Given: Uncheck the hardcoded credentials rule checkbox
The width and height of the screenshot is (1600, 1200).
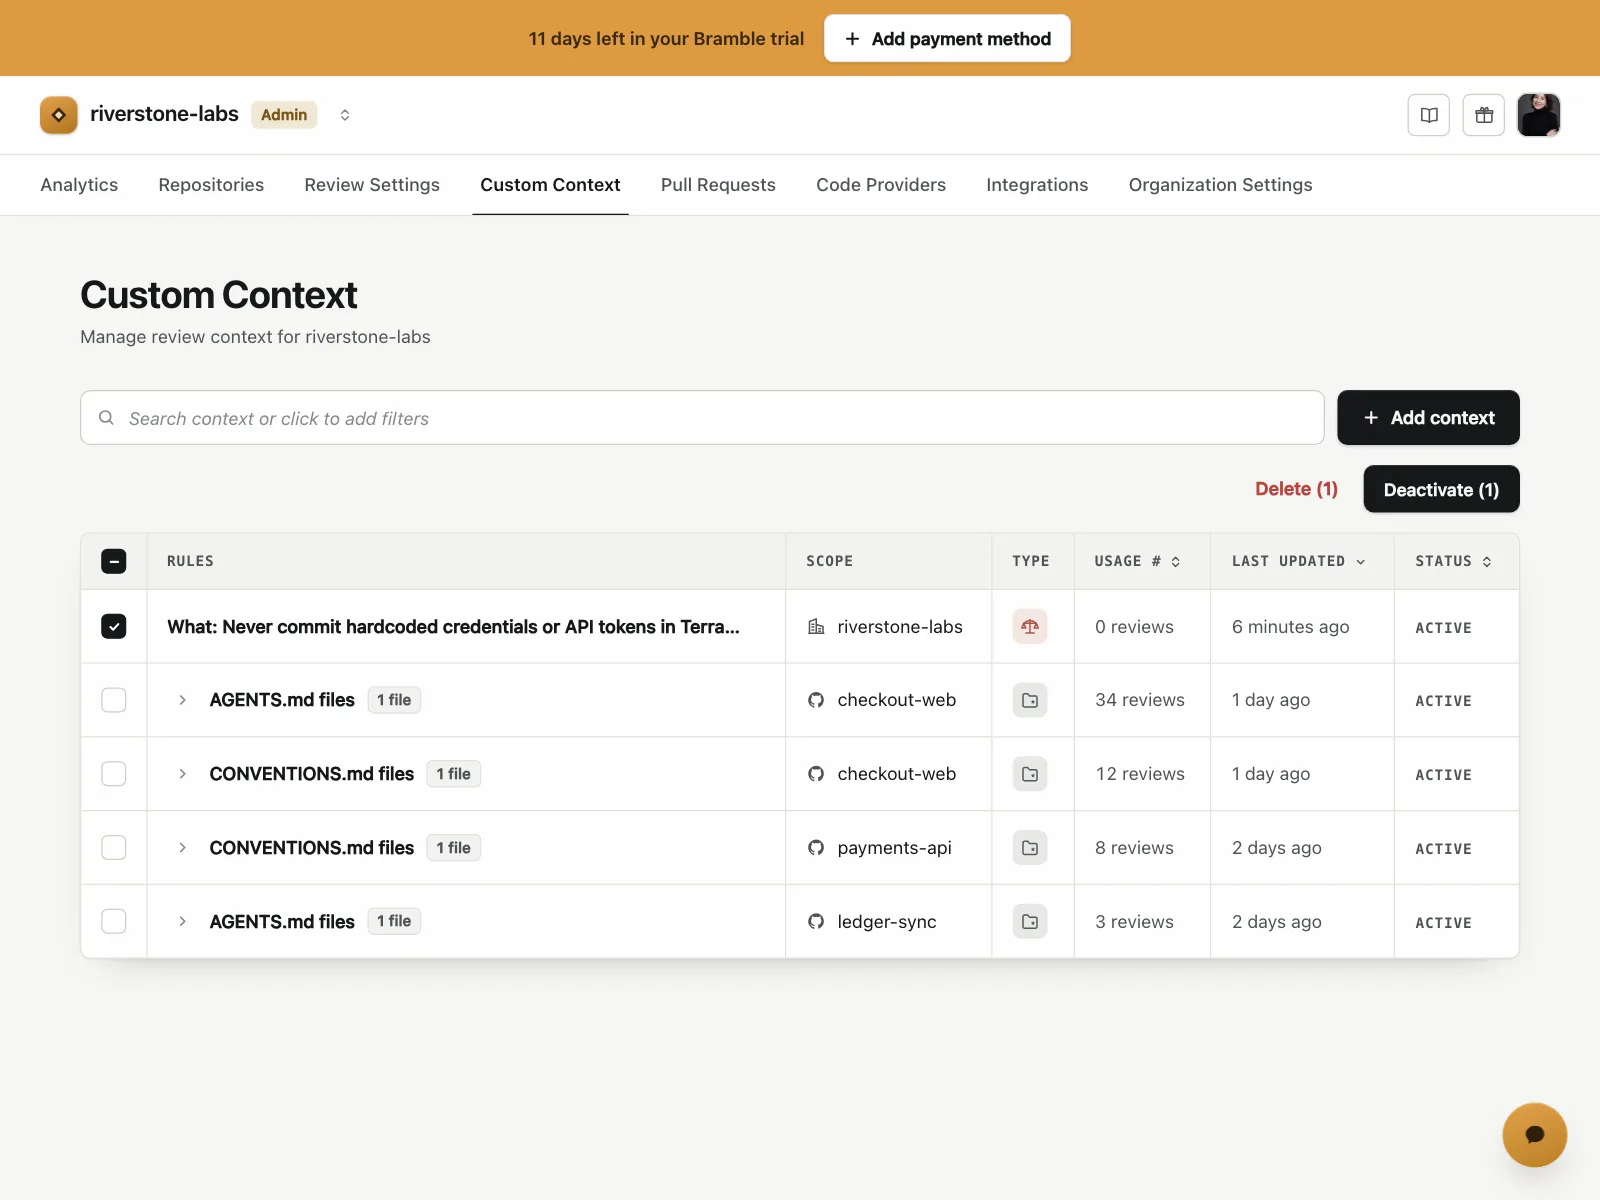Looking at the screenshot, I should coord(114,627).
